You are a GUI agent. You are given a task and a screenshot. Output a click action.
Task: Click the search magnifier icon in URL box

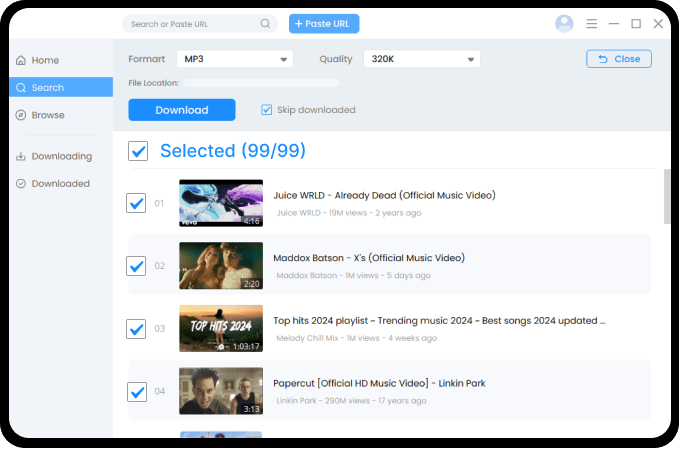(x=265, y=24)
